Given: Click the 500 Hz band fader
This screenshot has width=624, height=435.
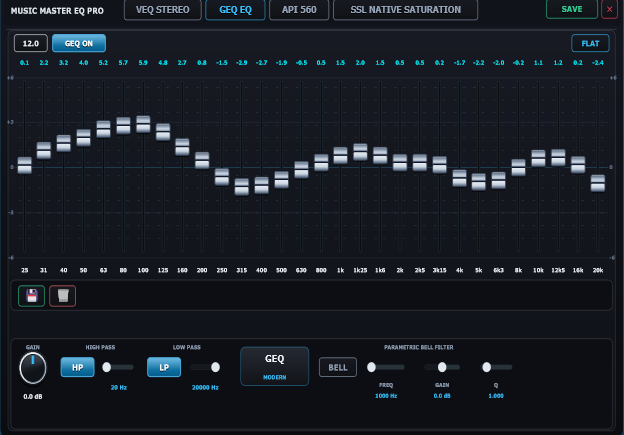Looking at the screenshot, I should click(281, 180).
